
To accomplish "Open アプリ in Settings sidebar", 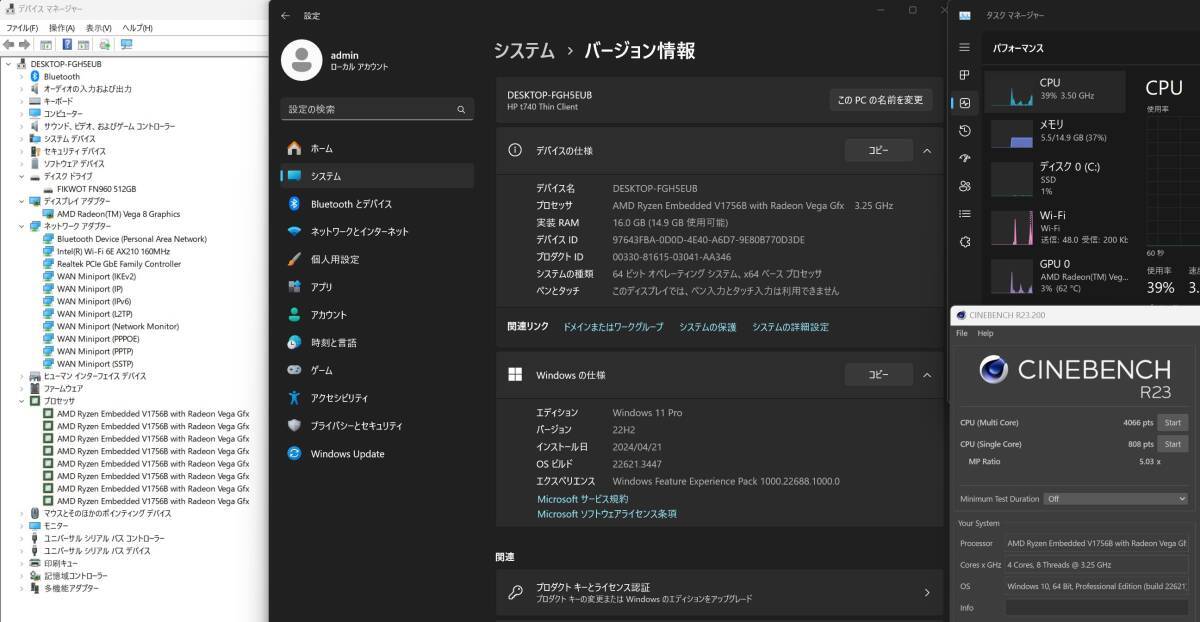I will pos(377,287).
